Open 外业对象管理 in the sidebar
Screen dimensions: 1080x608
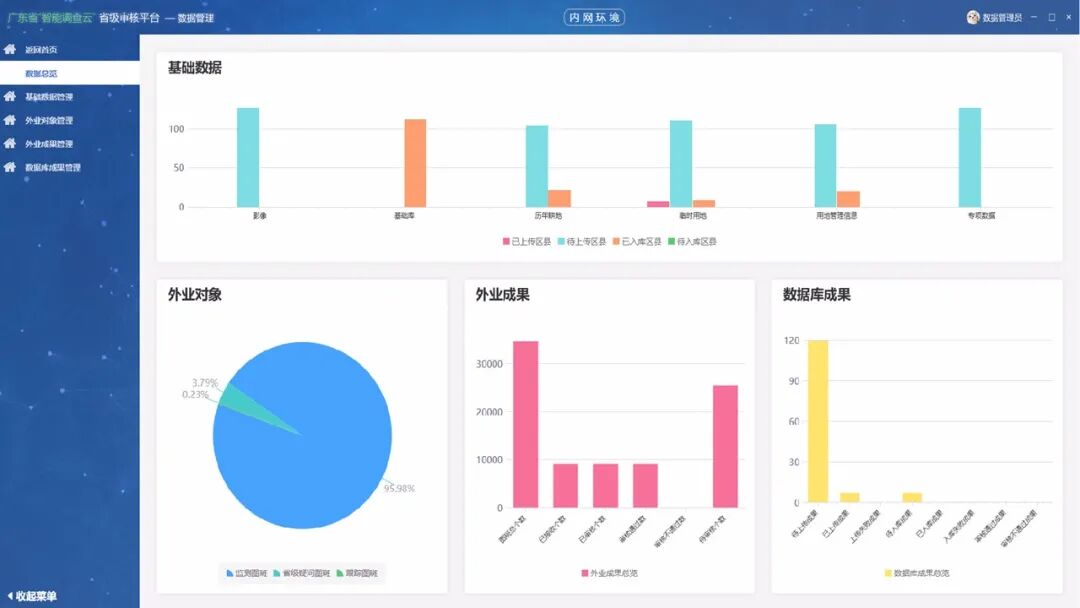(x=70, y=120)
